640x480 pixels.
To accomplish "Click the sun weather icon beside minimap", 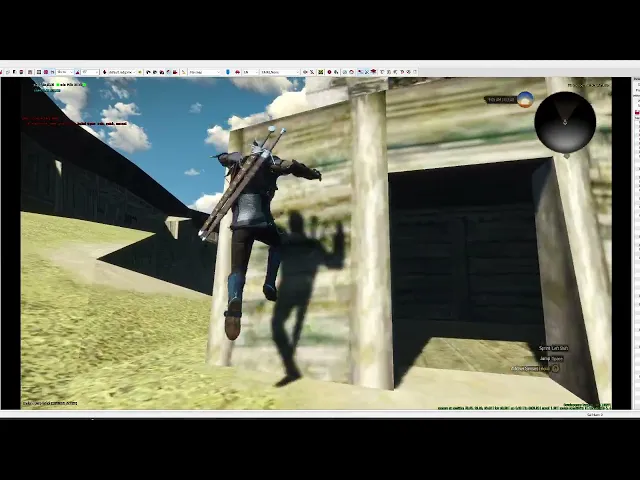I will coord(525,100).
